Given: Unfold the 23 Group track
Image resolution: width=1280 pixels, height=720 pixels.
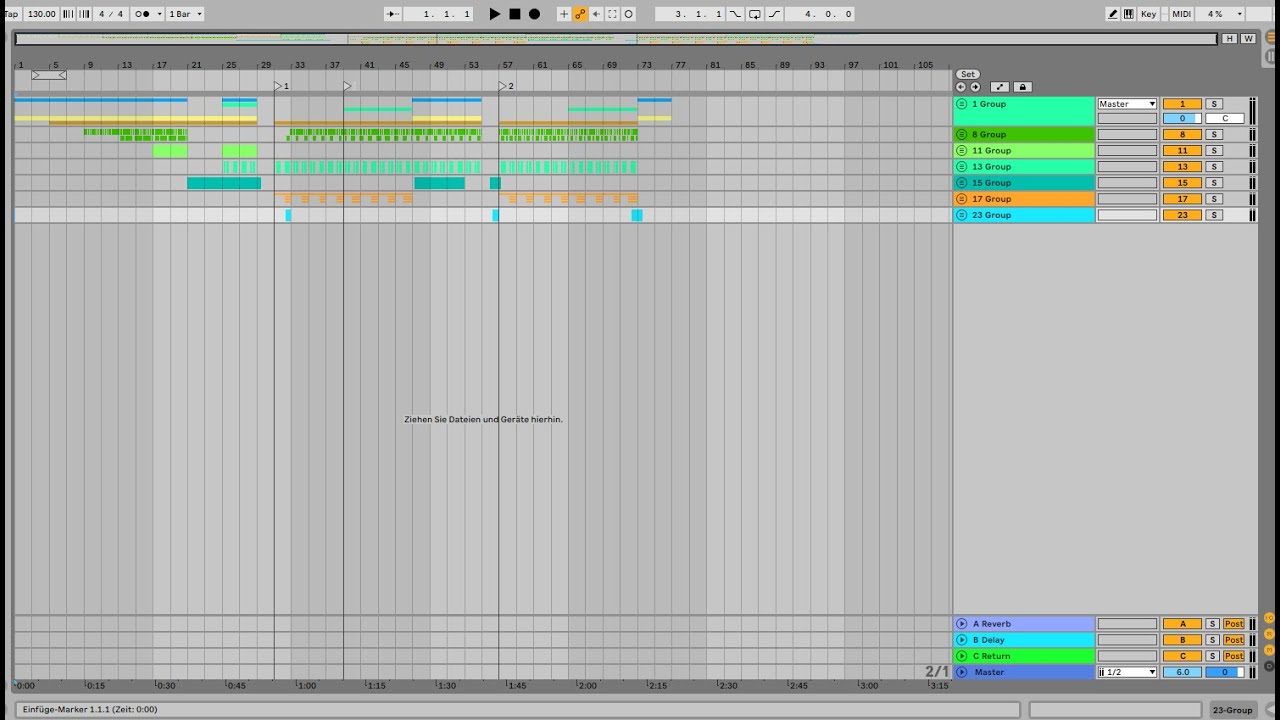Looking at the screenshot, I should pyautogui.click(x=962, y=215).
